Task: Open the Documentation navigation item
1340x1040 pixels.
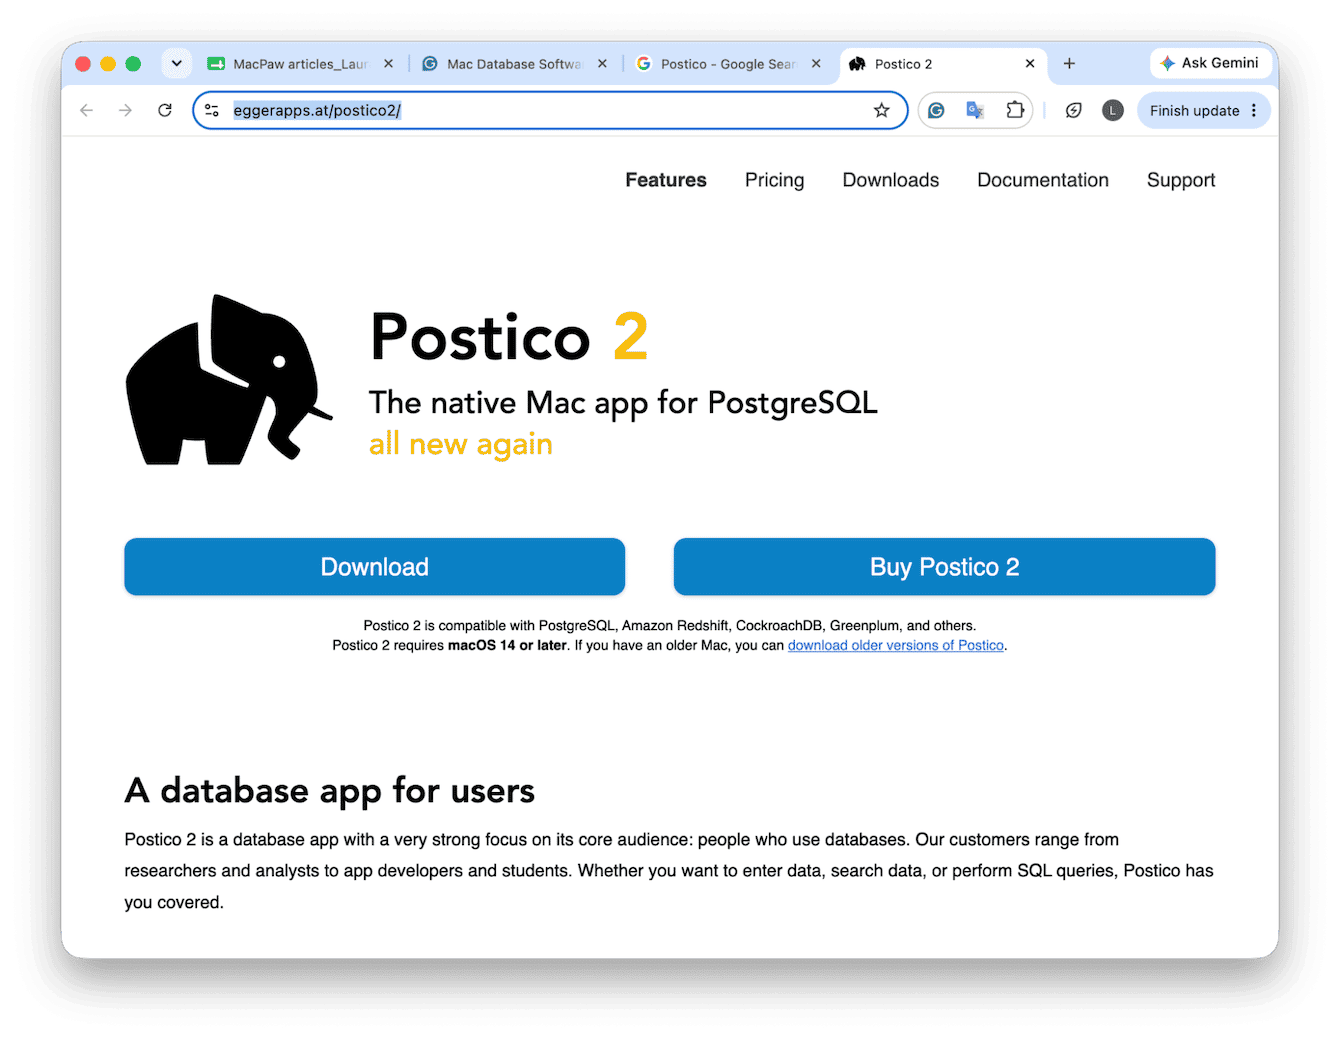Action: click(x=1043, y=180)
